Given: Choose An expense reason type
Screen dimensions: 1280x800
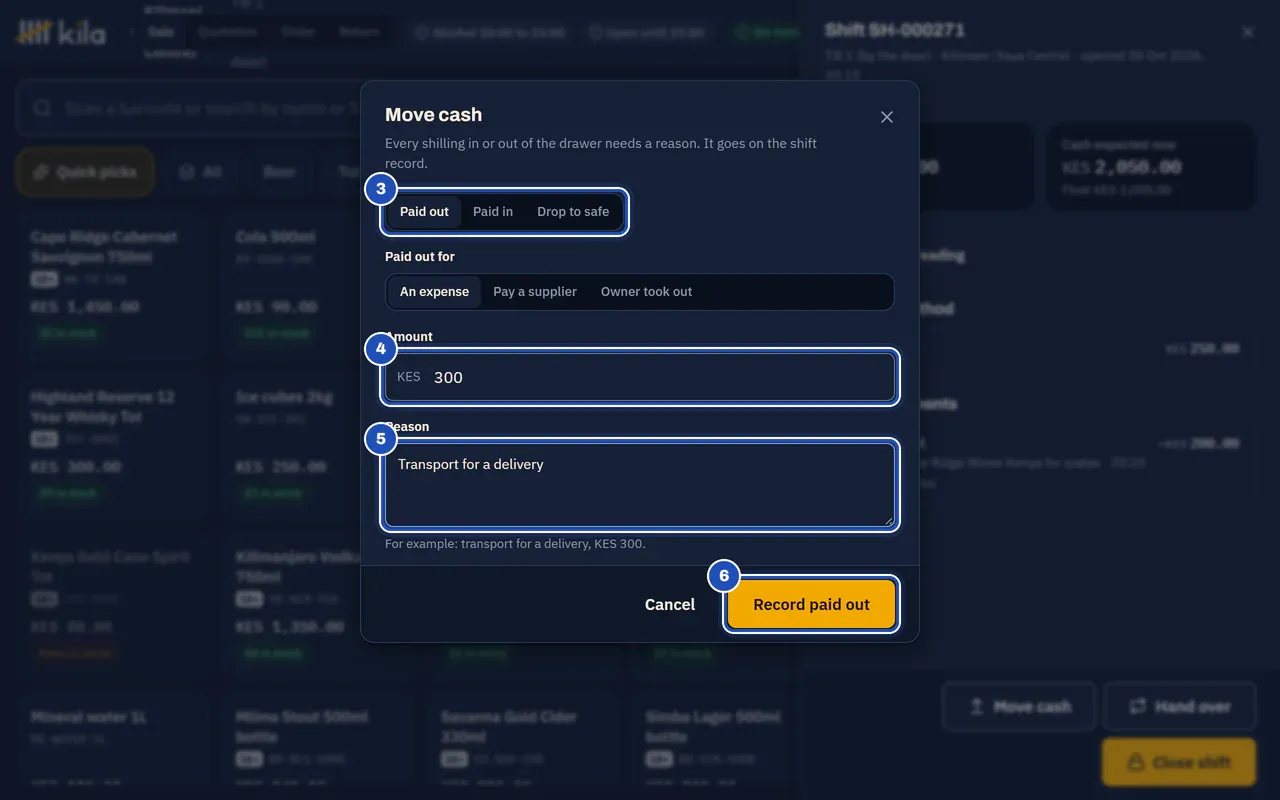Looking at the screenshot, I should click(434, 292).
